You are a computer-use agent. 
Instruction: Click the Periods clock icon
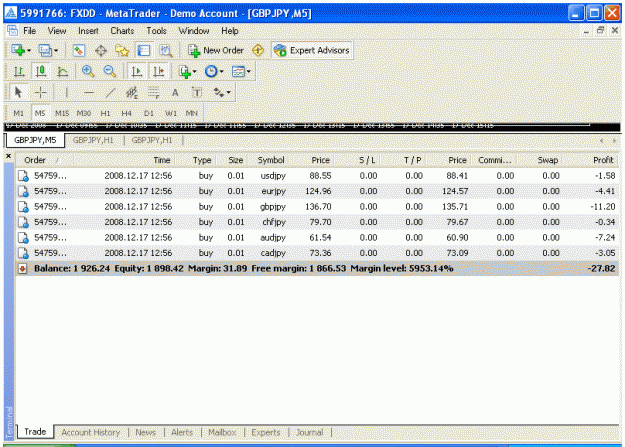[211, 72]
